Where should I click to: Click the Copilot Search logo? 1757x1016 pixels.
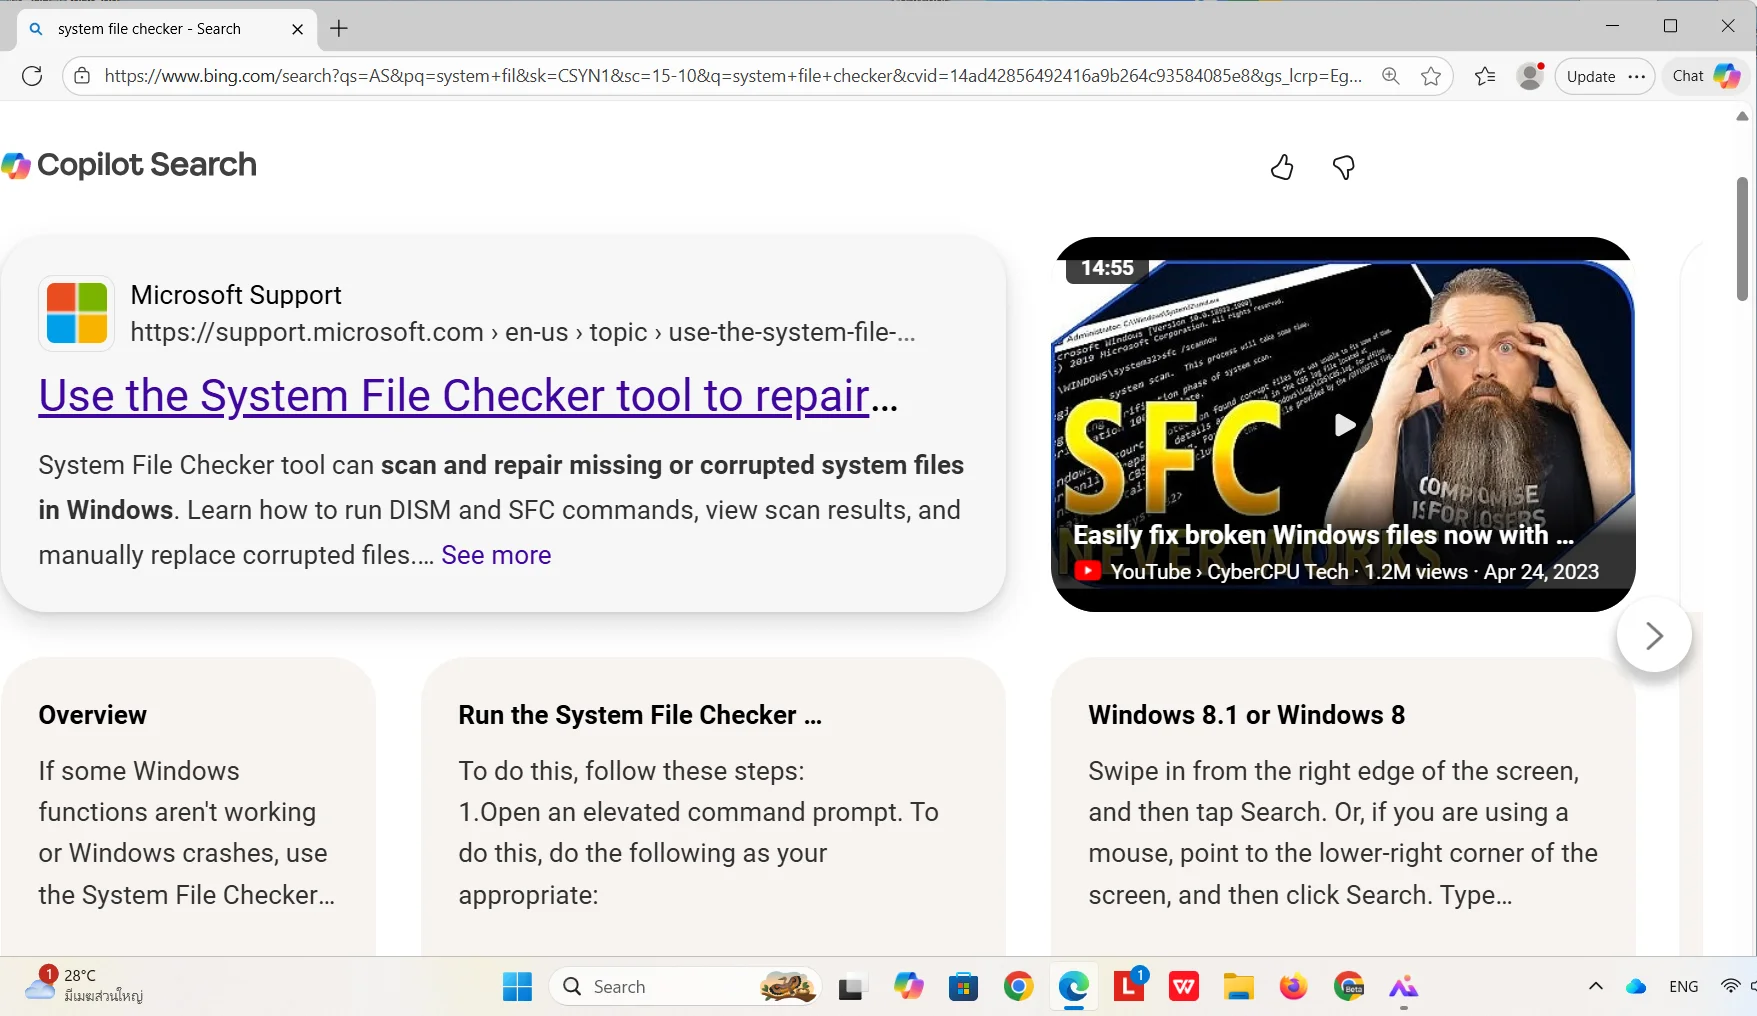tap(129, 165)
